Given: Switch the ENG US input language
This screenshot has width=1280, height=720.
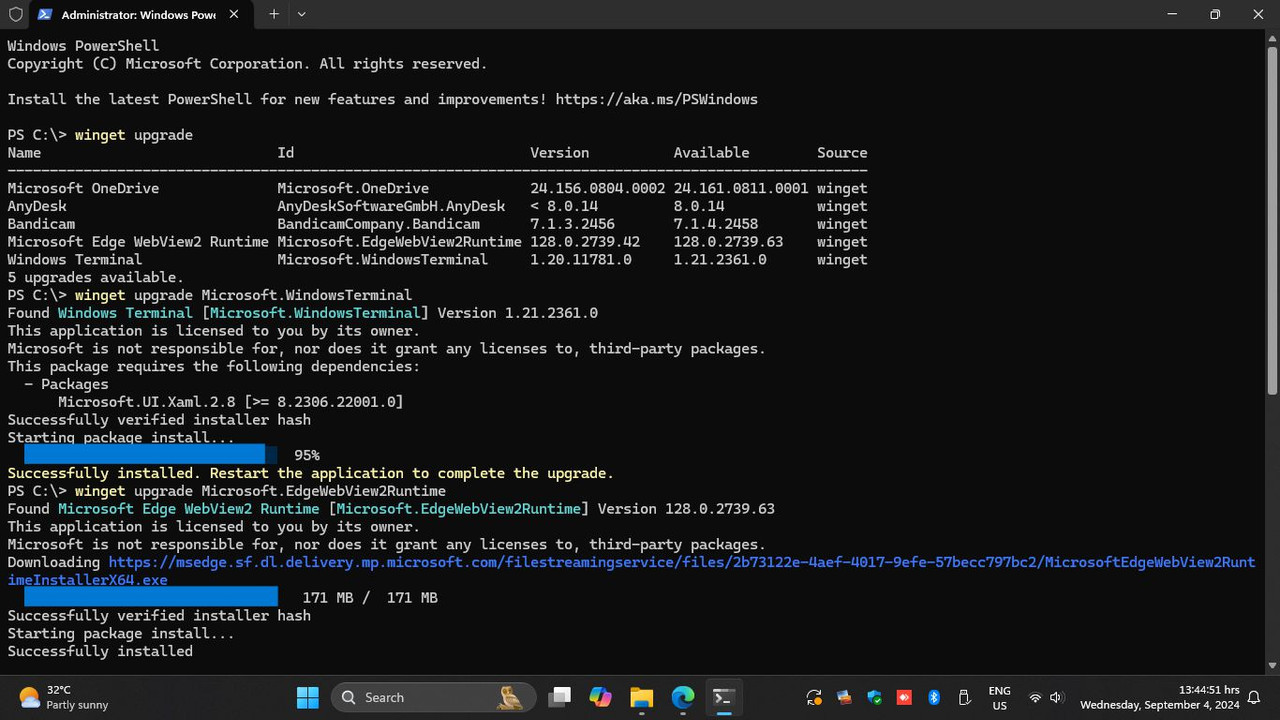Looking at the screenshot, I should [x=999, y=697].
